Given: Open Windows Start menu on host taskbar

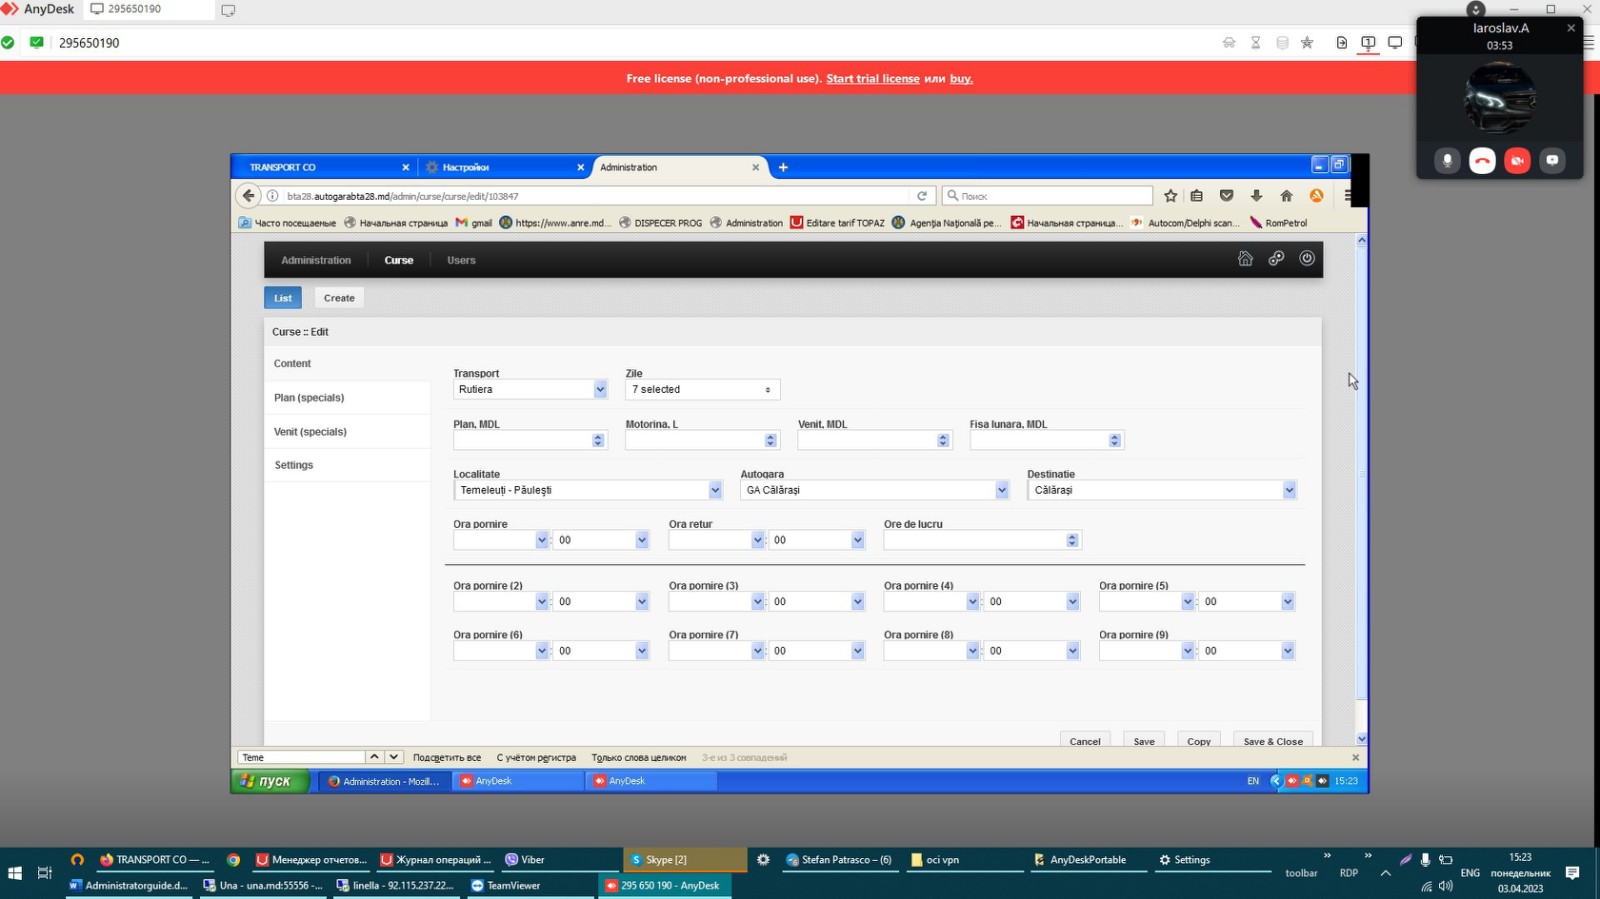Looking at the screenshot, I should click(x=15, y=873).
